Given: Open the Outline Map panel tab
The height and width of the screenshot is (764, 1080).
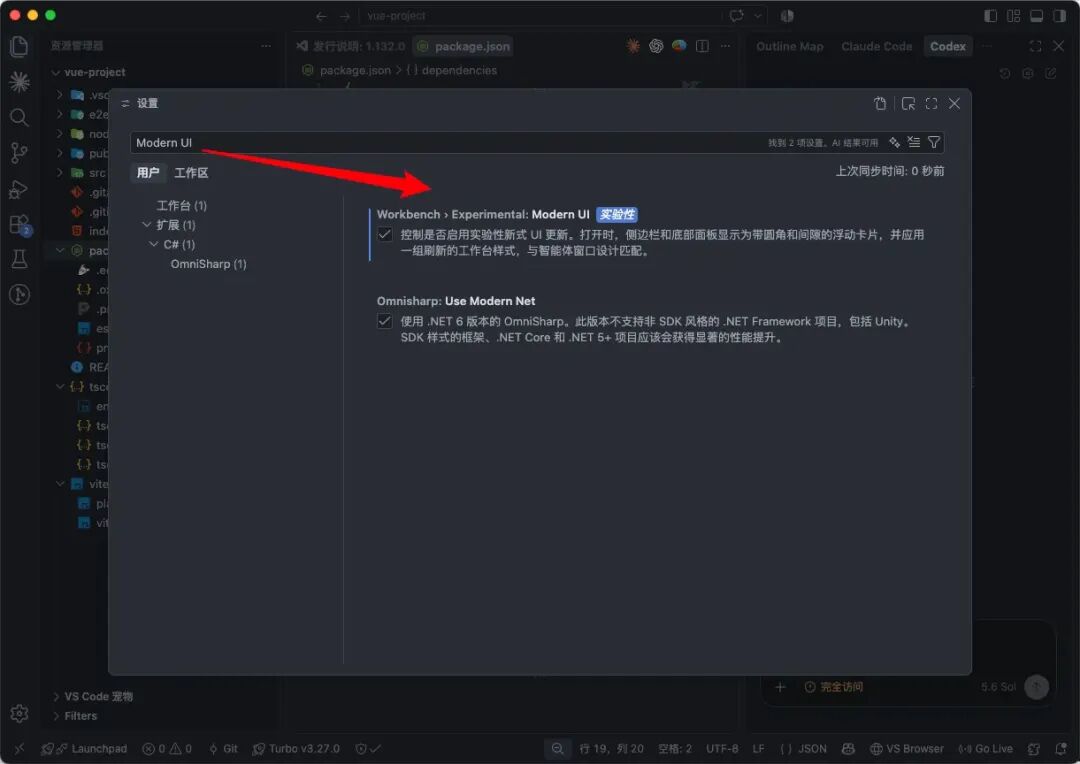Looking at the screenshot, I should pyautogui.click(x=789, y=46).
